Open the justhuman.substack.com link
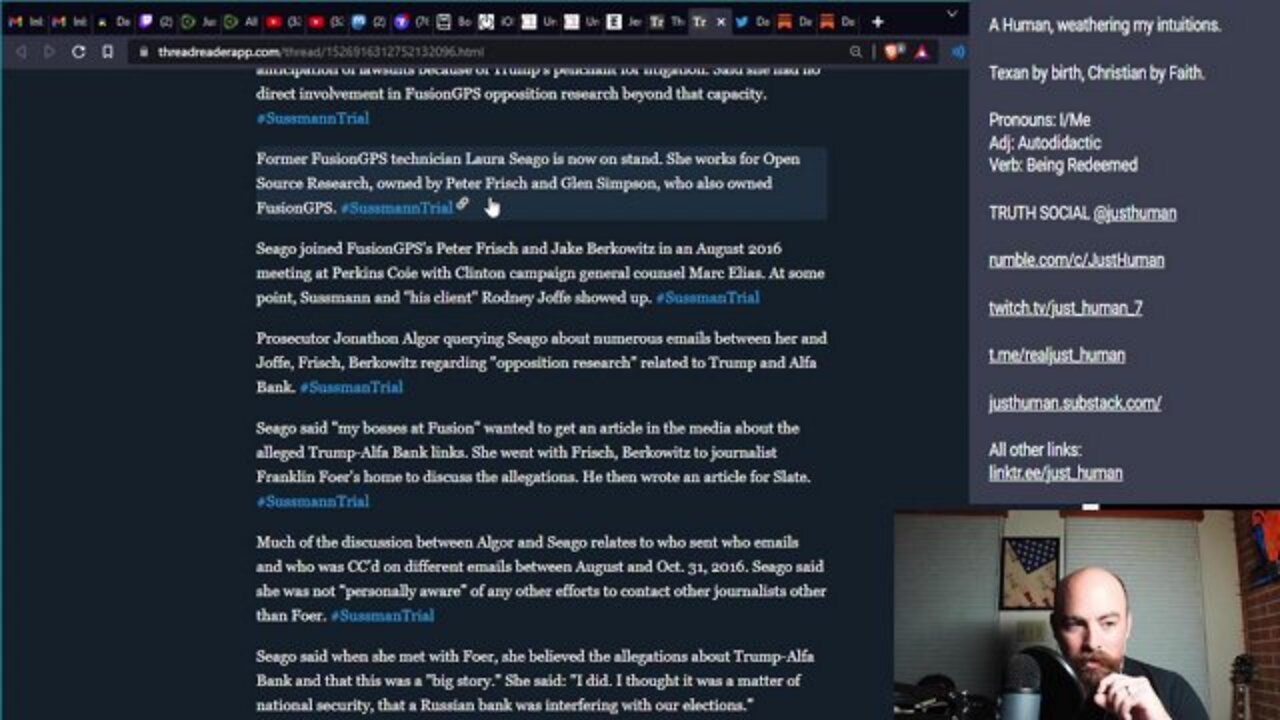Image resolution: width=1280 pixels, height=720 pixels. tap(1075, 403)
